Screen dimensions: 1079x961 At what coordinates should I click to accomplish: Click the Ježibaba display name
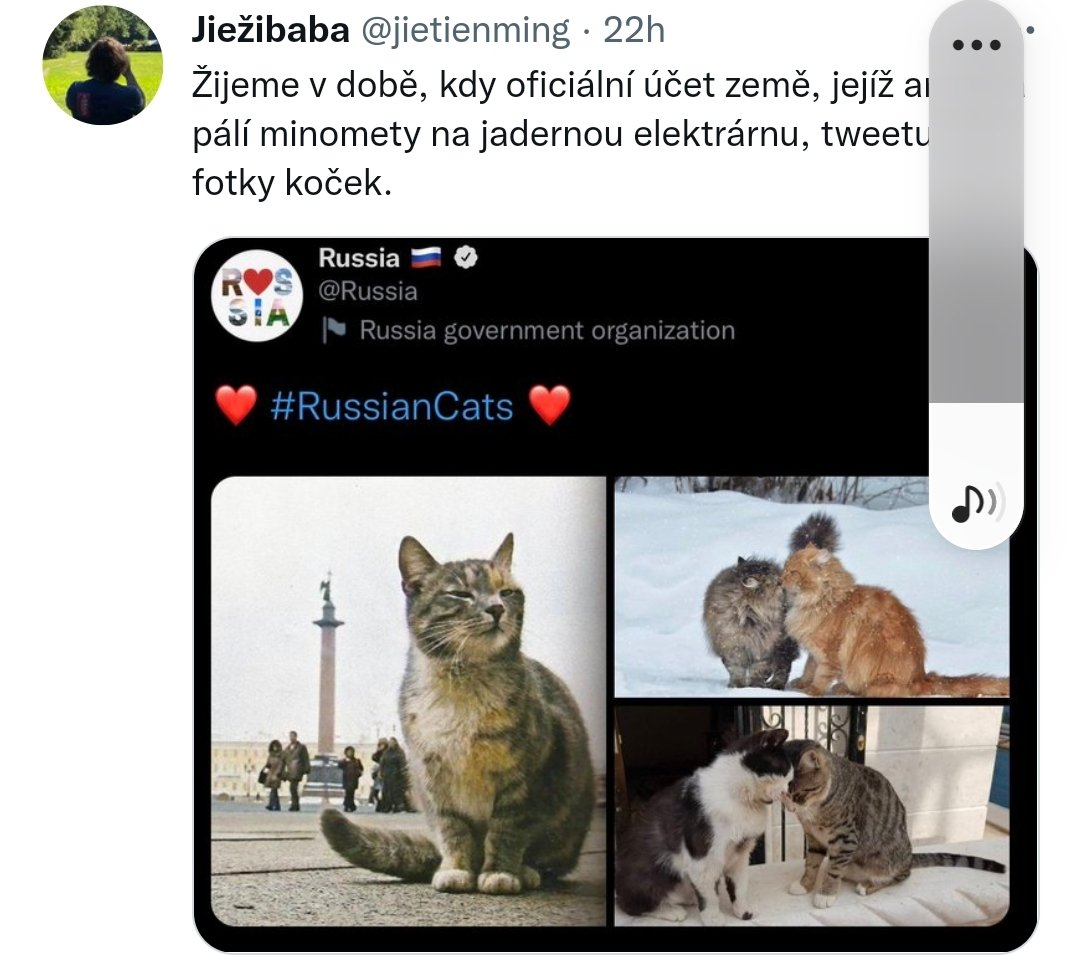[x=270, y=30]
